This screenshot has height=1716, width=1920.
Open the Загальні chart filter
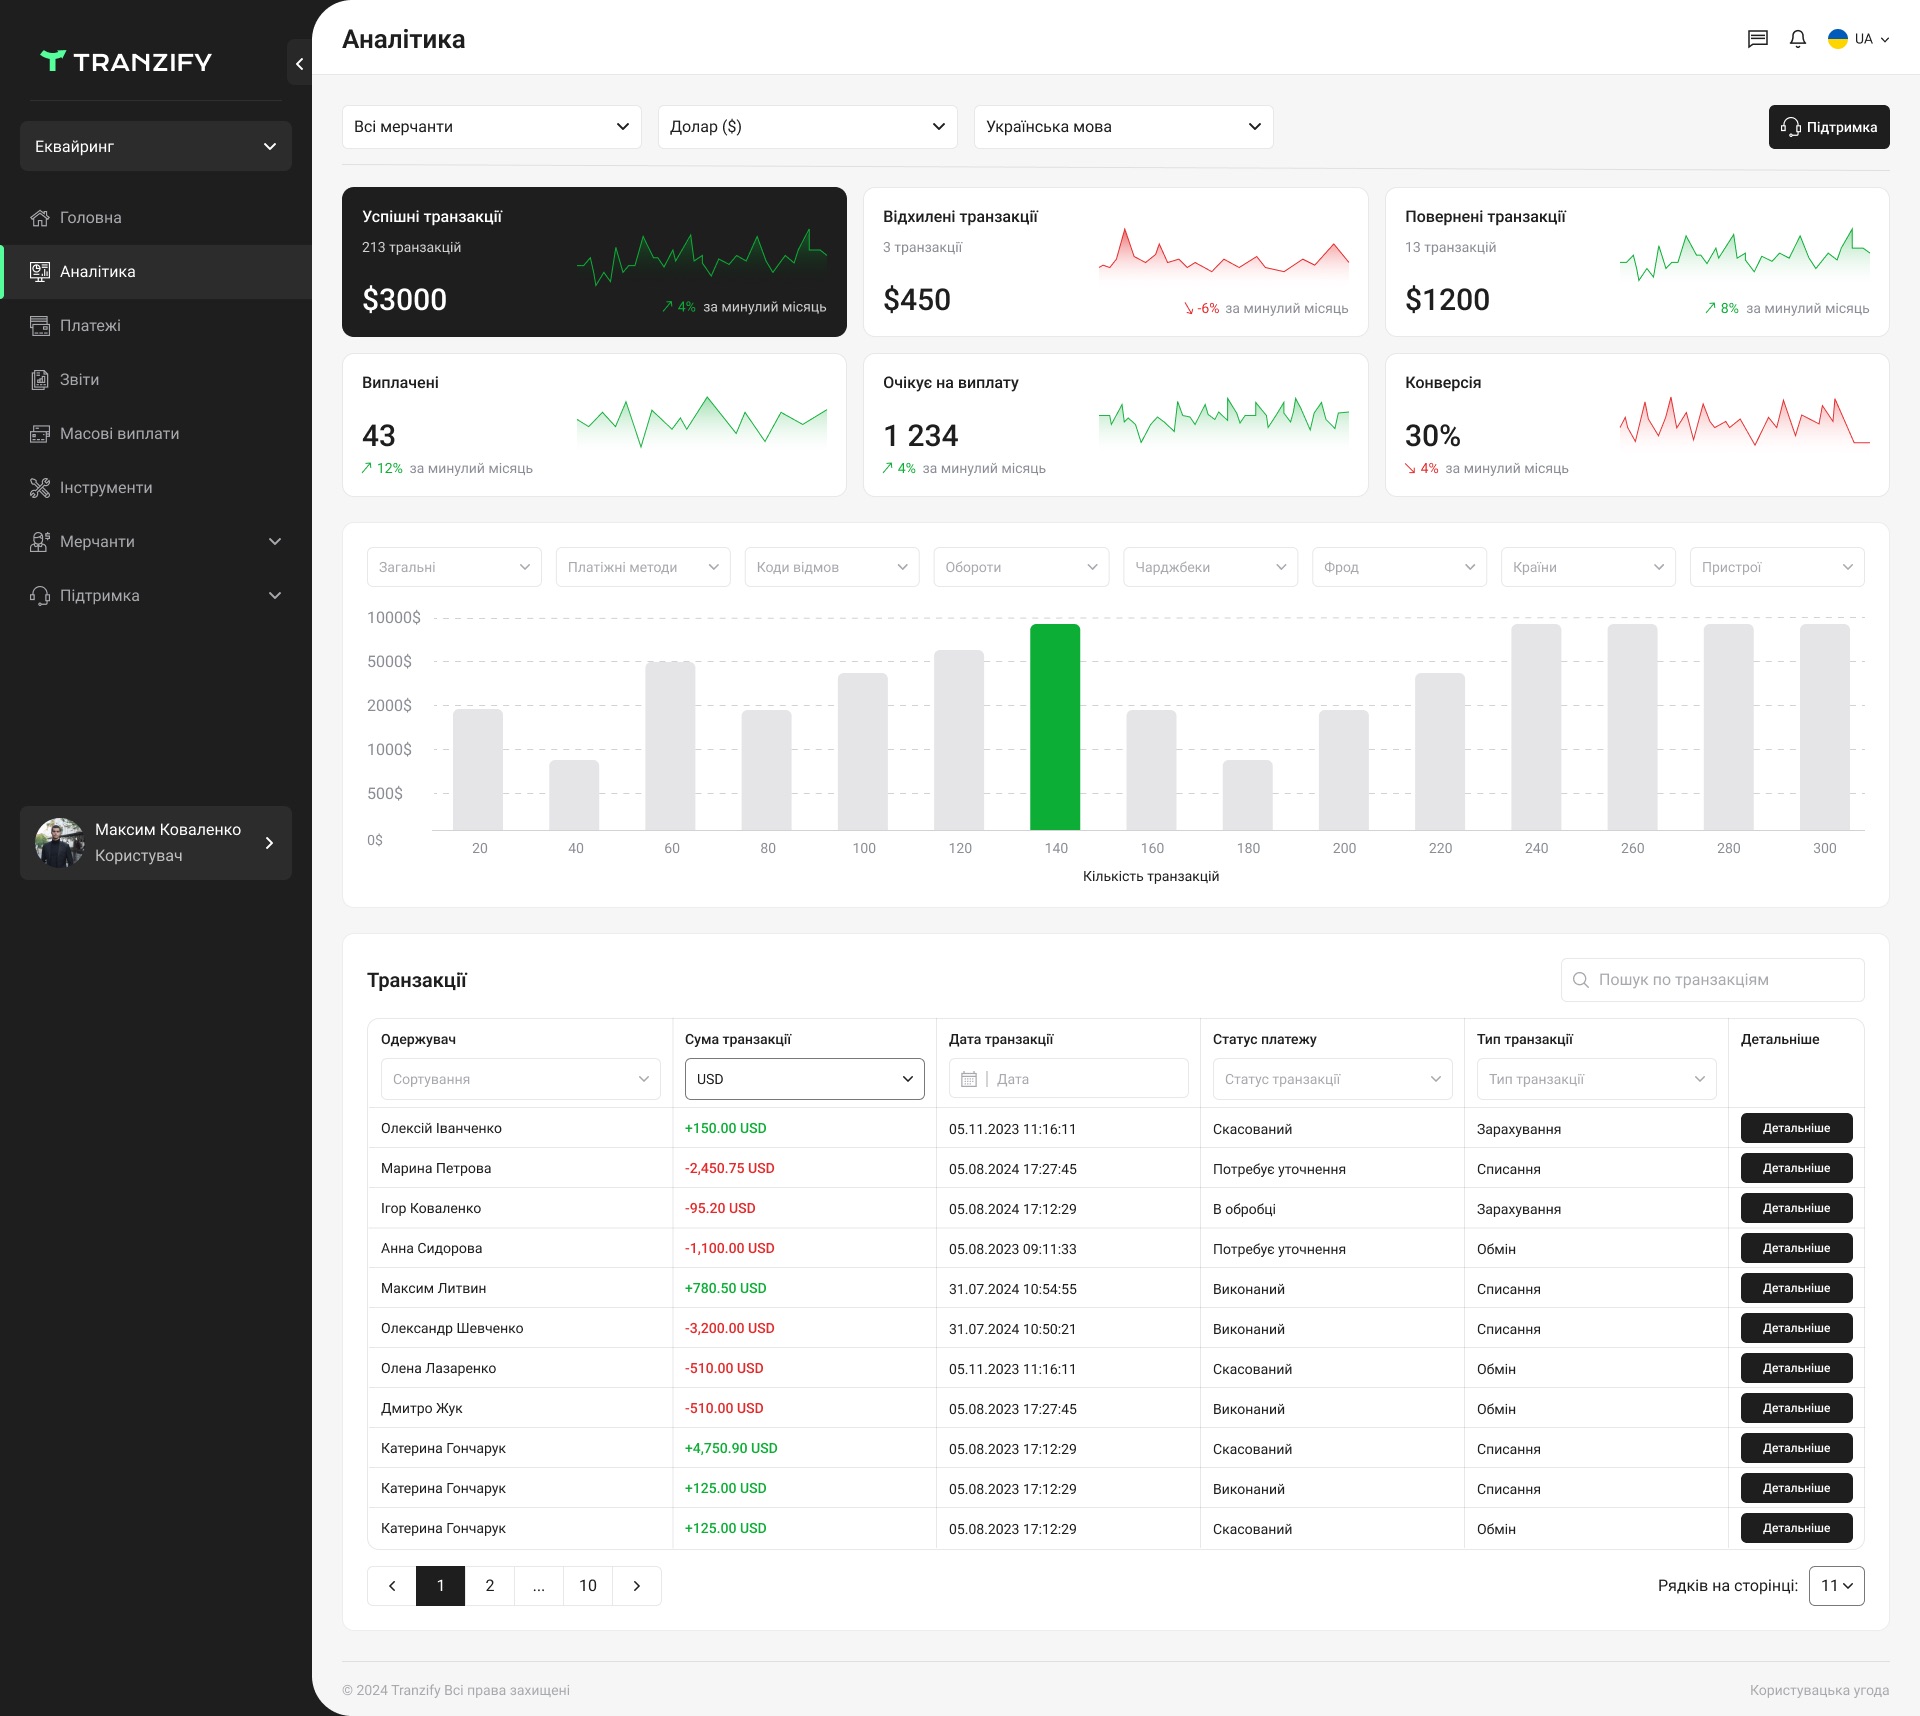pos(454,567)
